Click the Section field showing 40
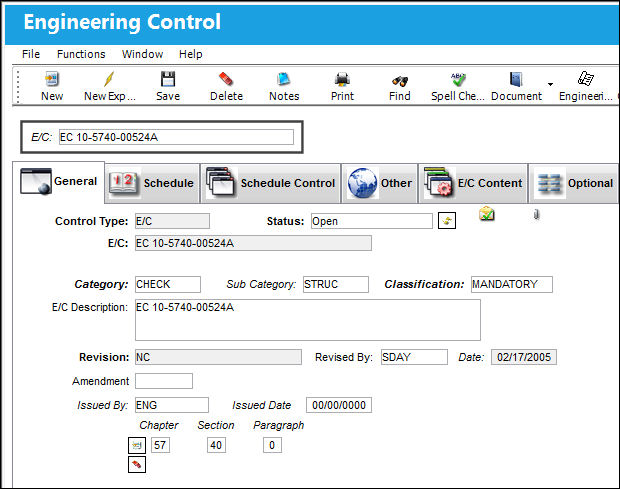Screen dimensions: 620x489 click(216, 445)
